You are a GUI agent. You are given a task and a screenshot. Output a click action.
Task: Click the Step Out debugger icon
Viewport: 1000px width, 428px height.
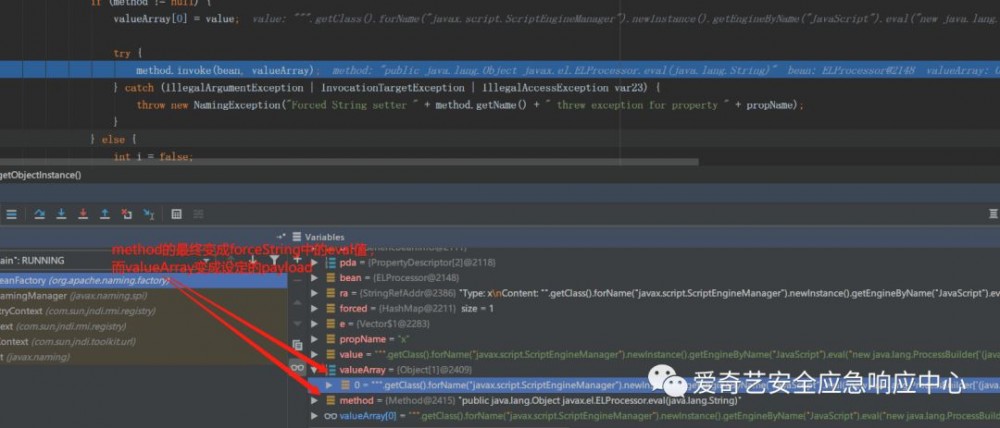point(105,214)
